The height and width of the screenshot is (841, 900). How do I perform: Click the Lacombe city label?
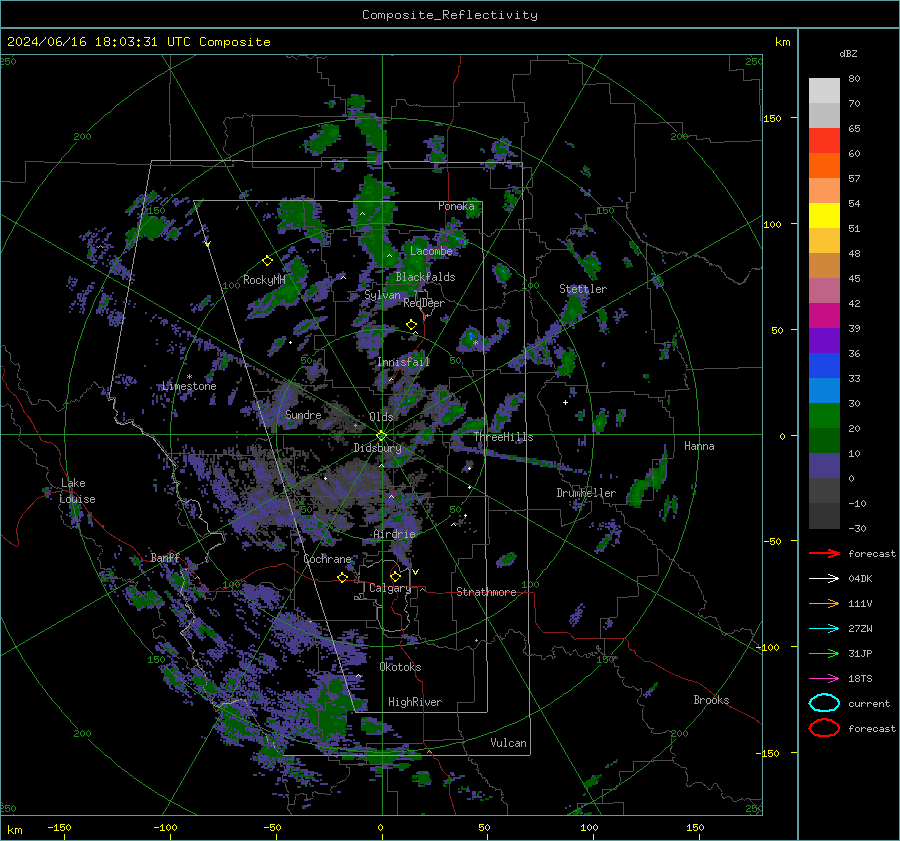click(x=431, y=251)
